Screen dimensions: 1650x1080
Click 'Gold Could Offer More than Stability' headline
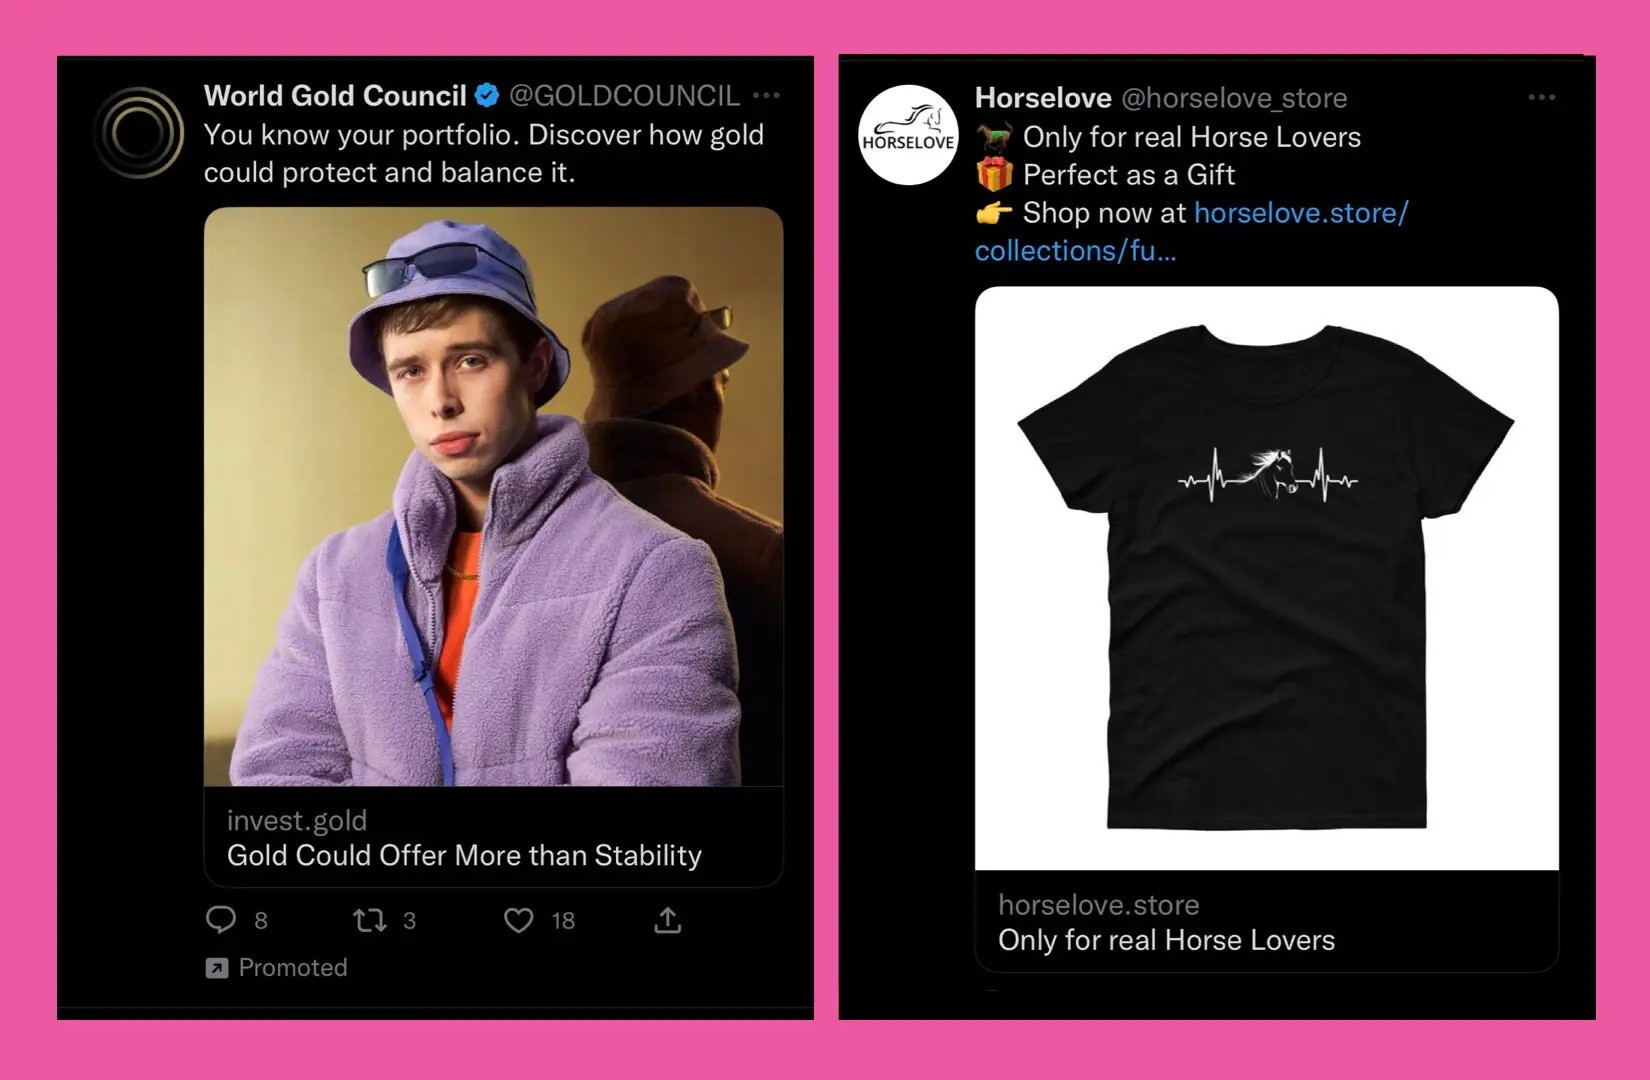point(464,856)
